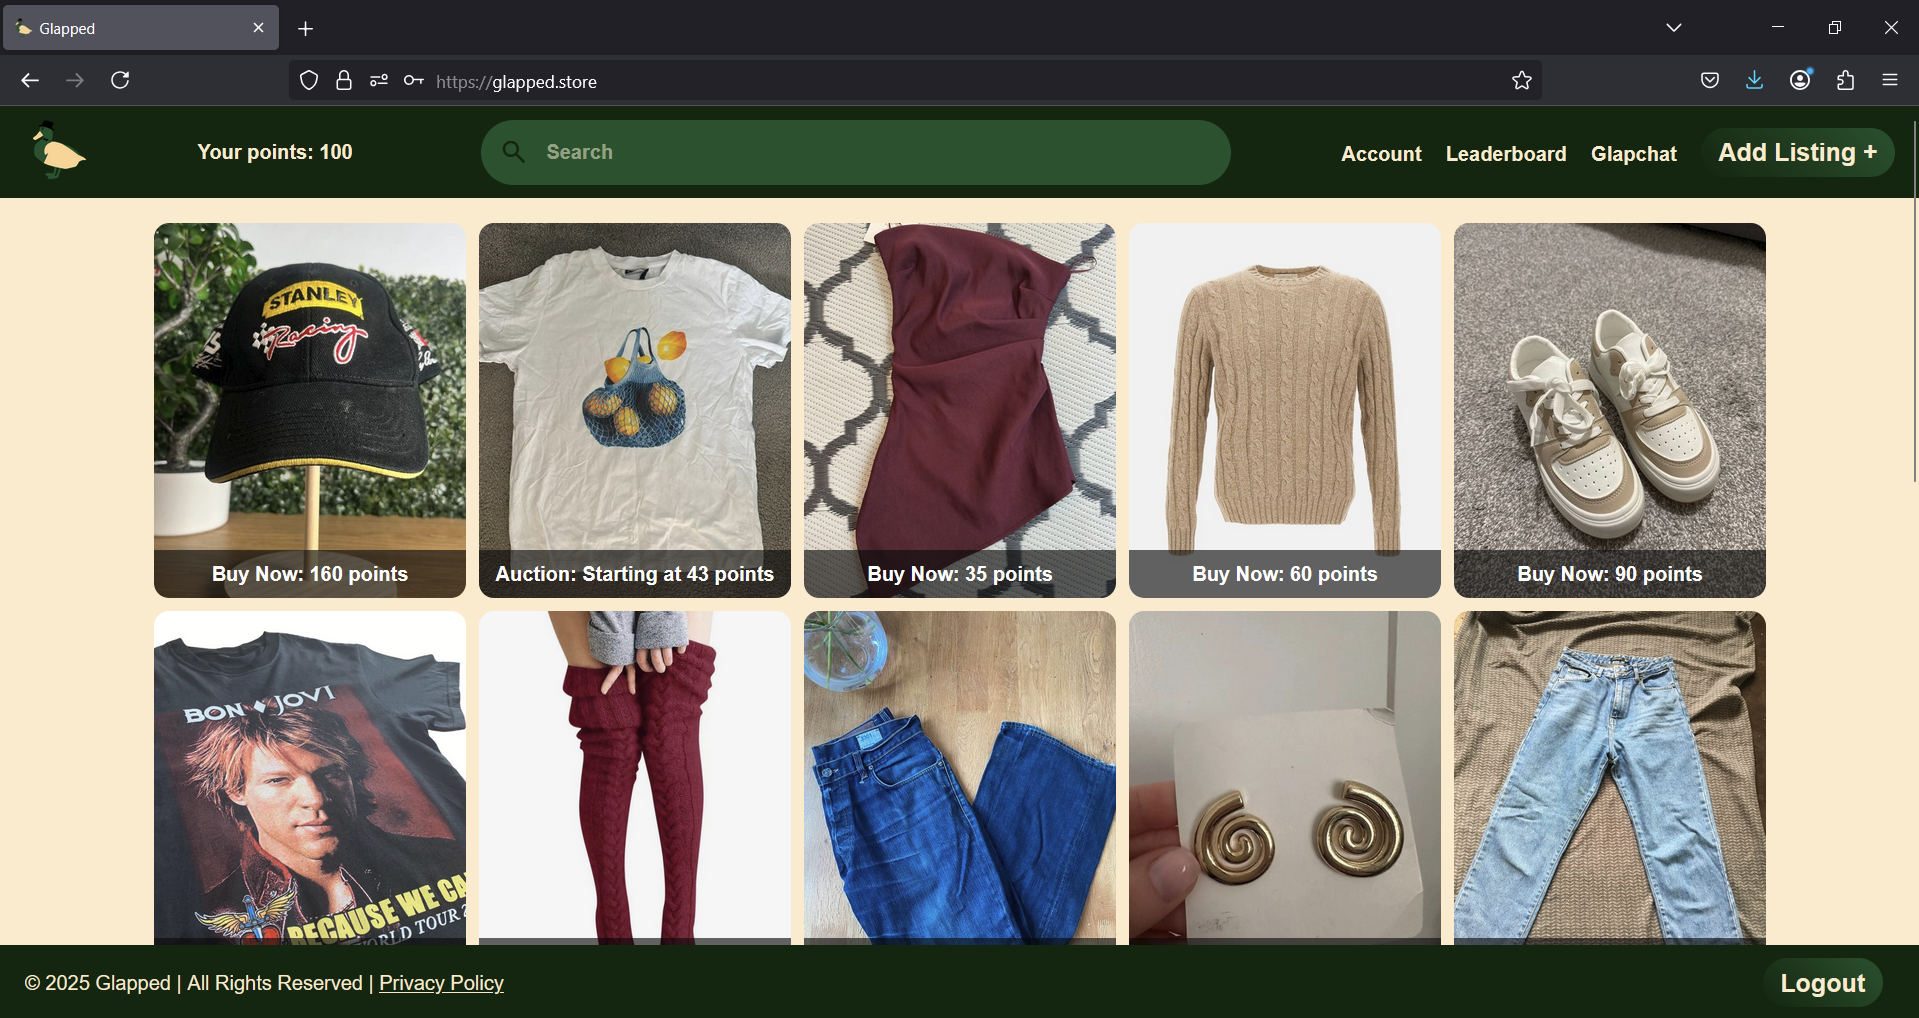Open site permissions icon in address bar

(378, 81)
